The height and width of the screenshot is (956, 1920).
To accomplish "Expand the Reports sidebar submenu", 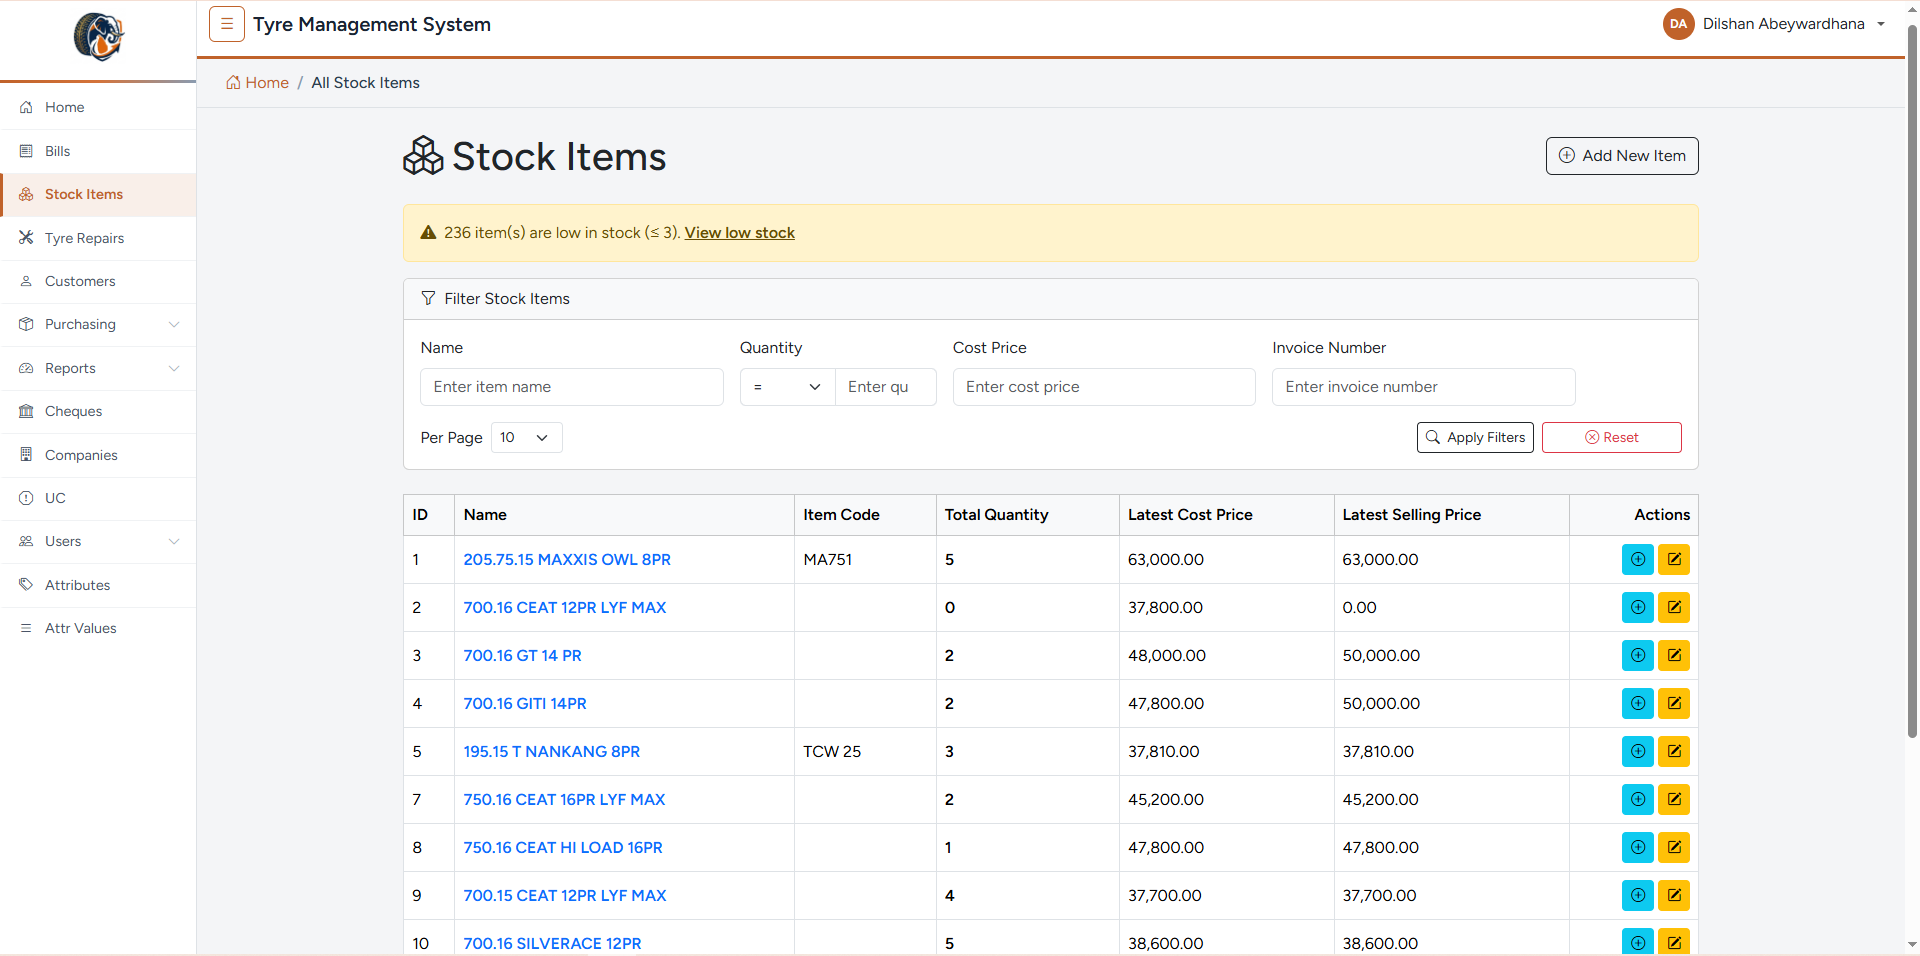I will click(98, 368).
